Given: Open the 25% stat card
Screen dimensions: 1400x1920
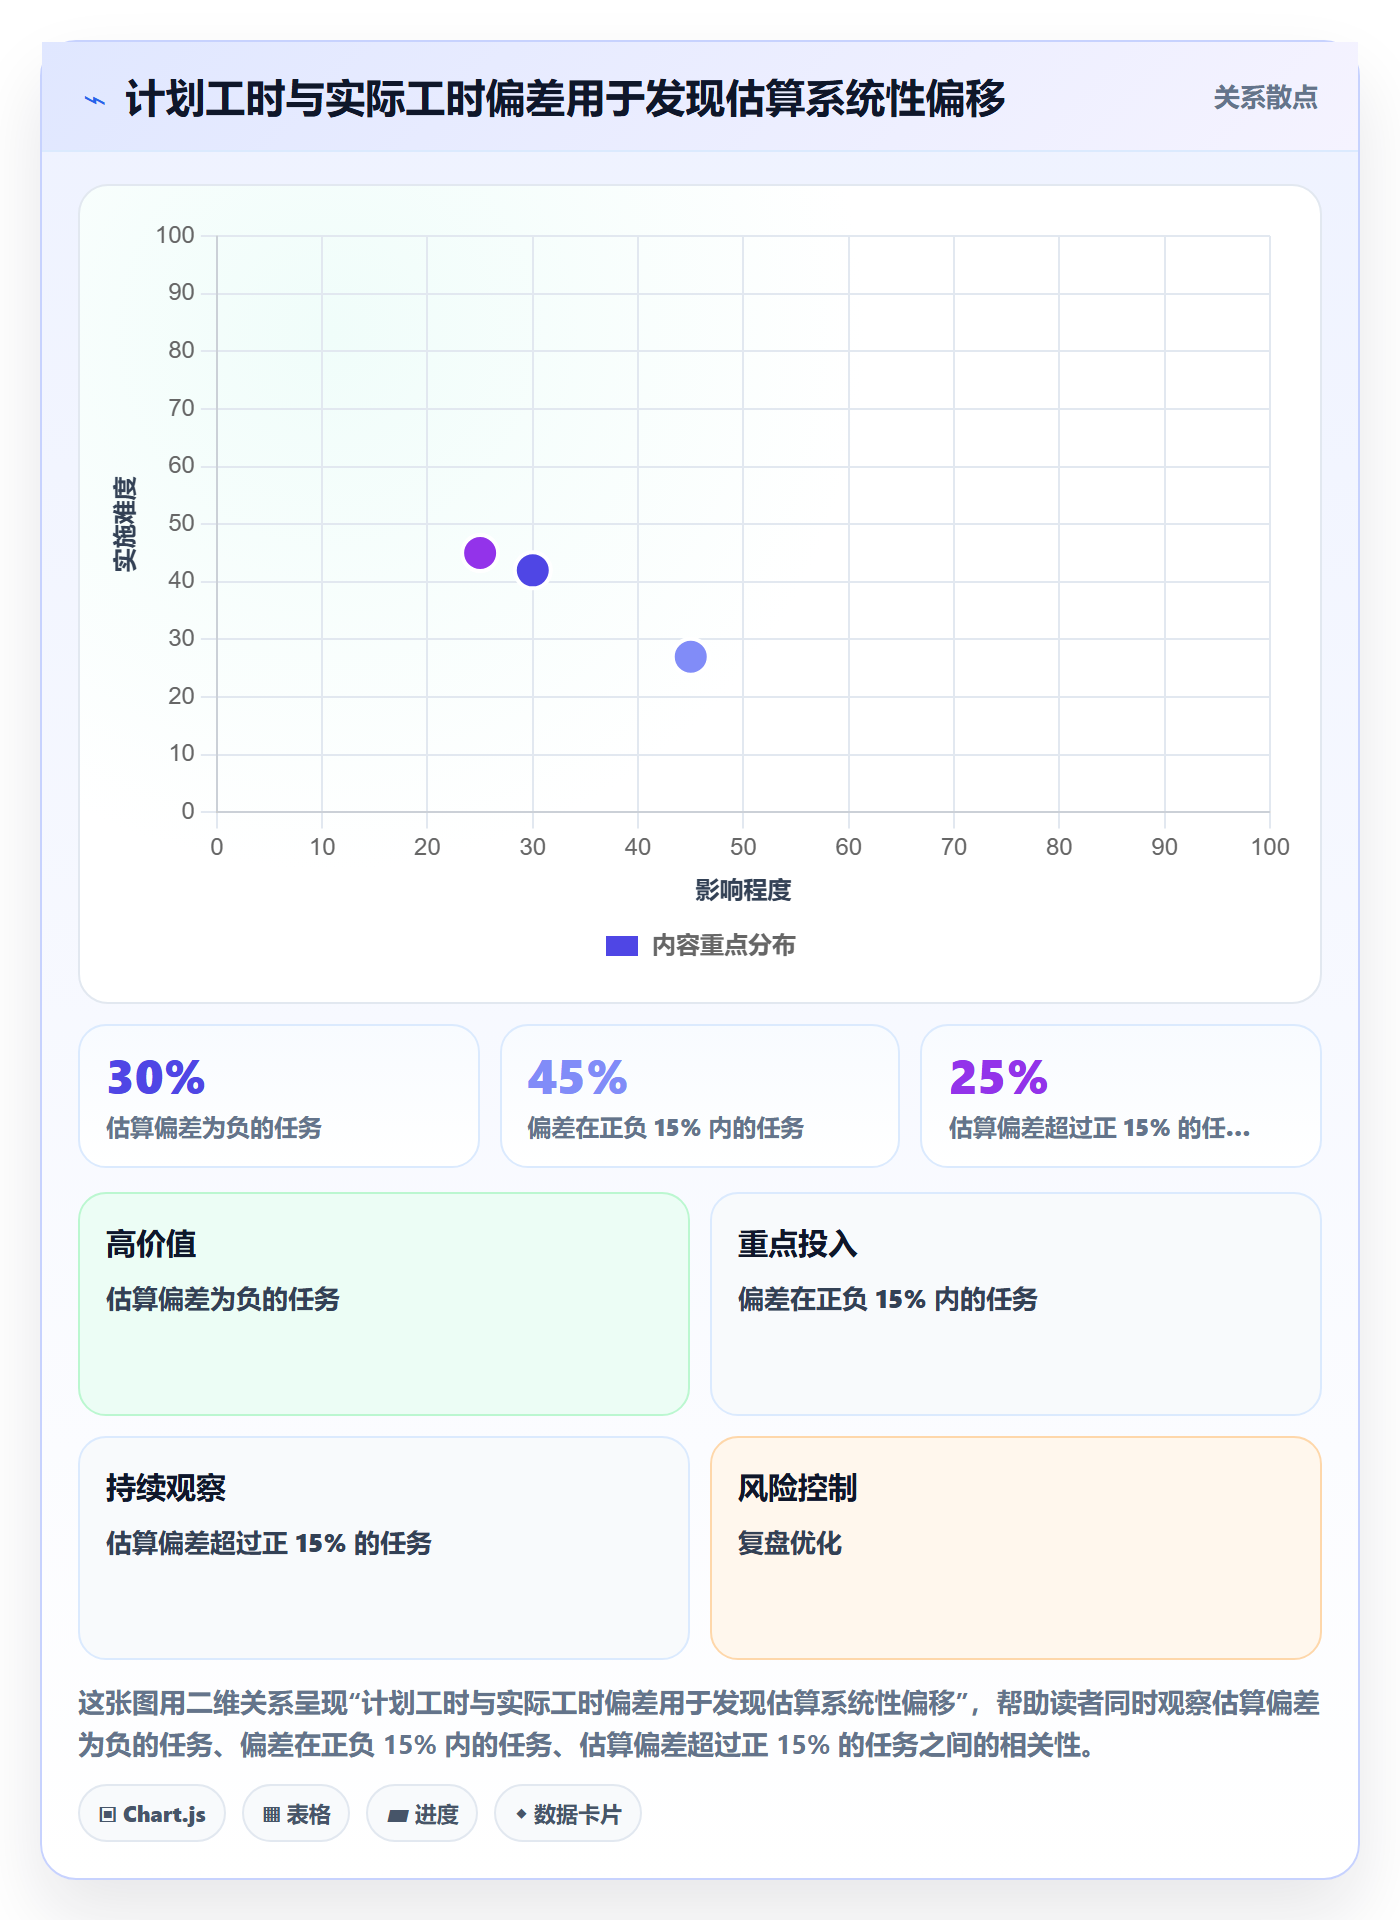Looking at the screenshot, I should coord(1121,1096).
